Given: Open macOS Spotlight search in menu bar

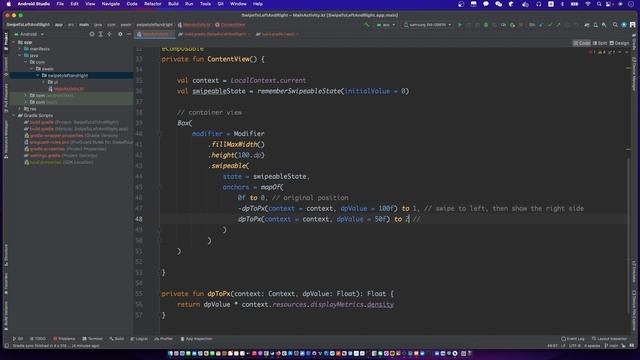Looking at the screenshot, I should 599,4.
